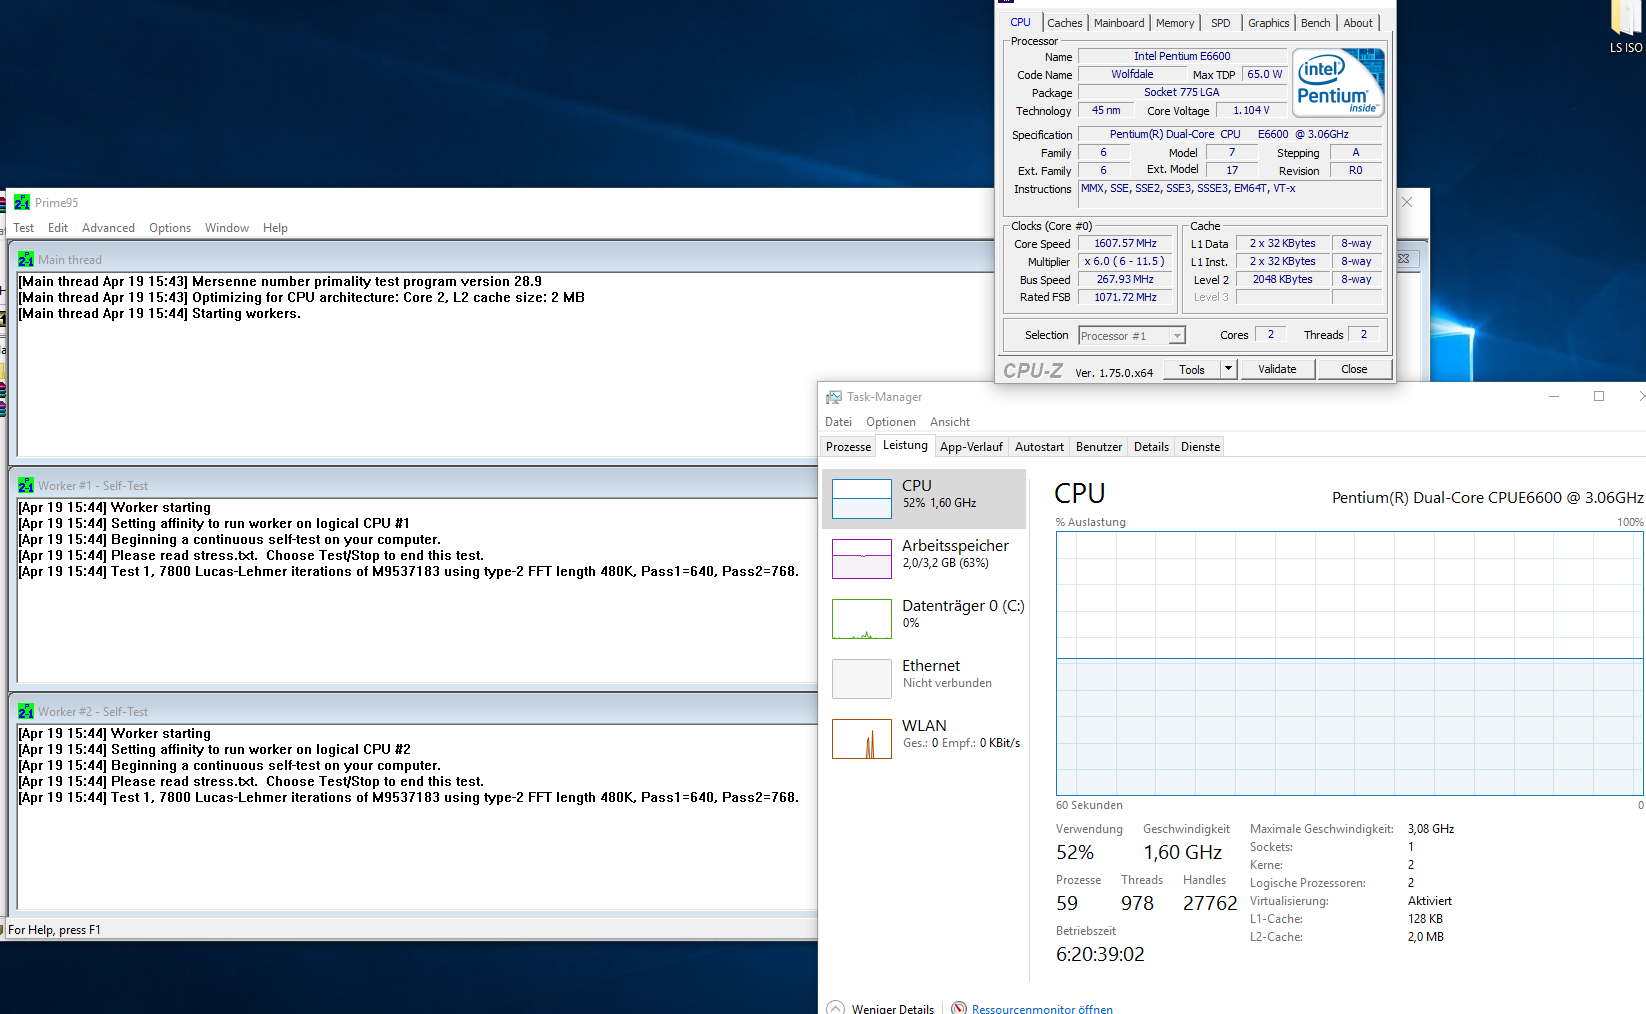Open the Details tab in Task-Manager
Image resolution: width=1646 pixels, height=1014 pixels.
coord(1151,447)
